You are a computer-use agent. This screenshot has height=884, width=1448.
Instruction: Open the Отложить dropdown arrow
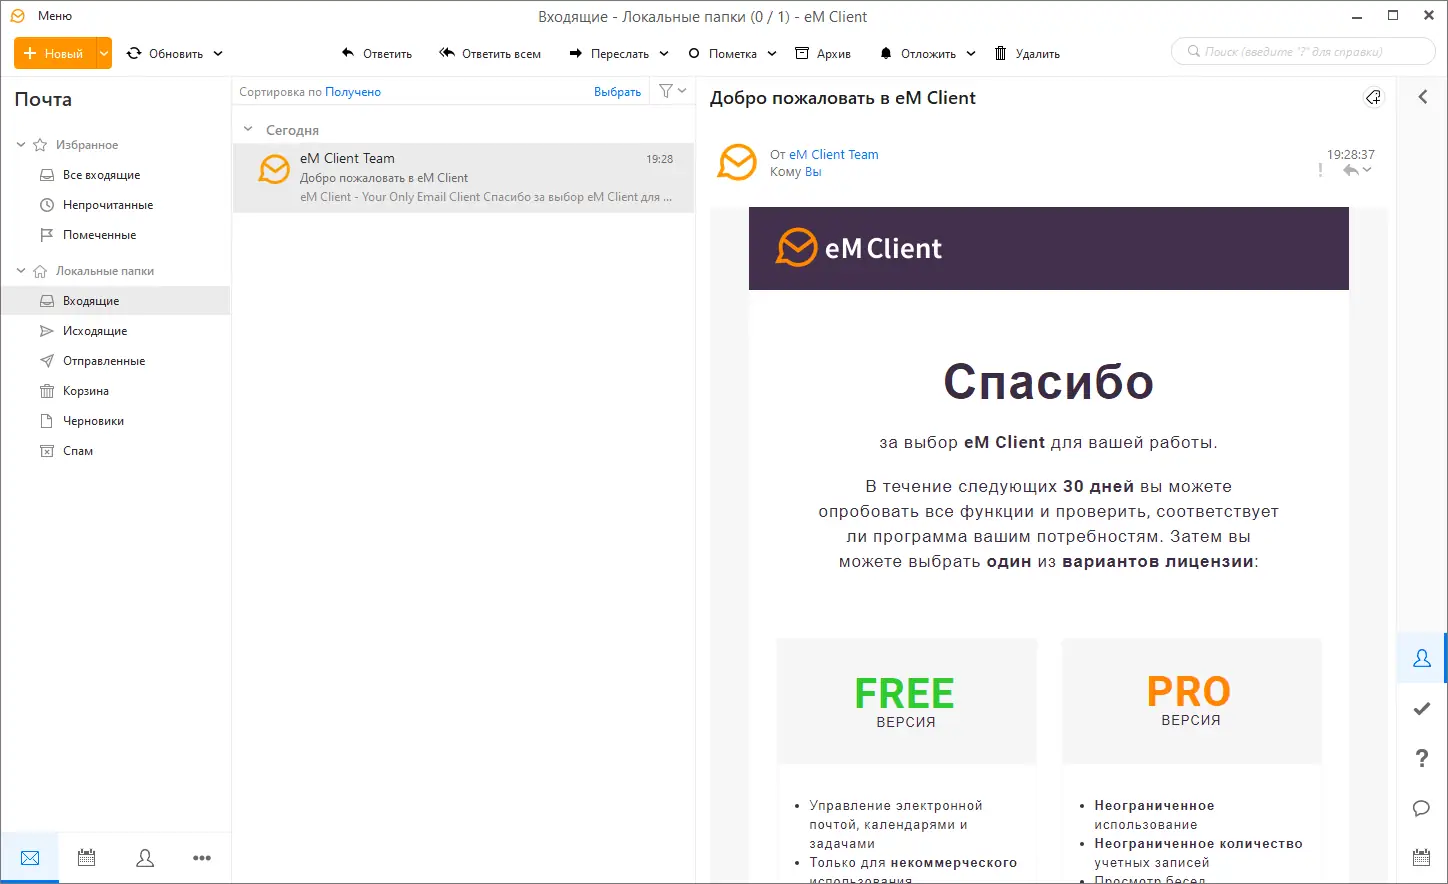971,54
